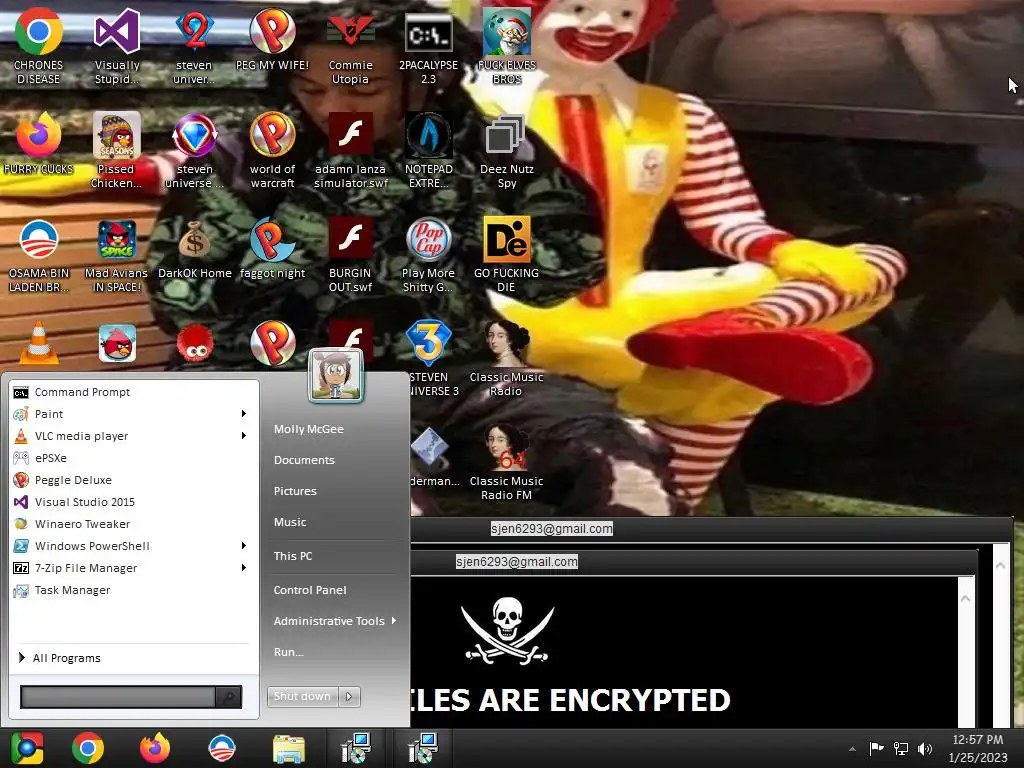Launch the world of warcraft Peggle icon
The height and width of the screenshot is (768, 1024).
tap(272, 150)
